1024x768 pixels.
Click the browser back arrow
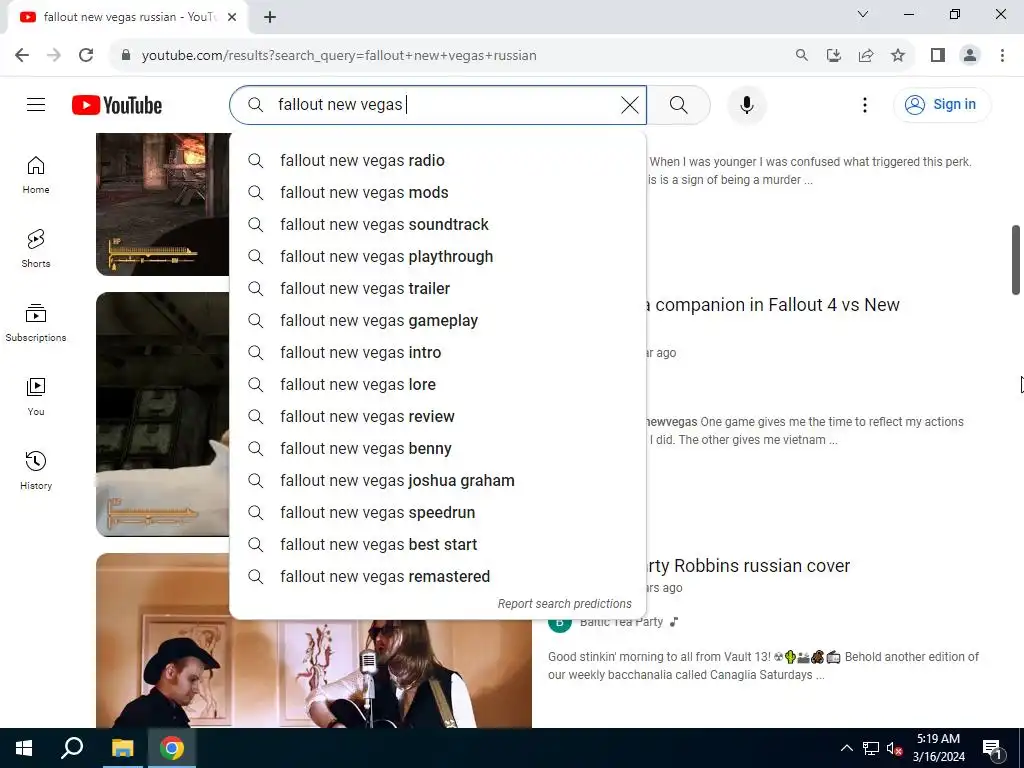[22, 56]
